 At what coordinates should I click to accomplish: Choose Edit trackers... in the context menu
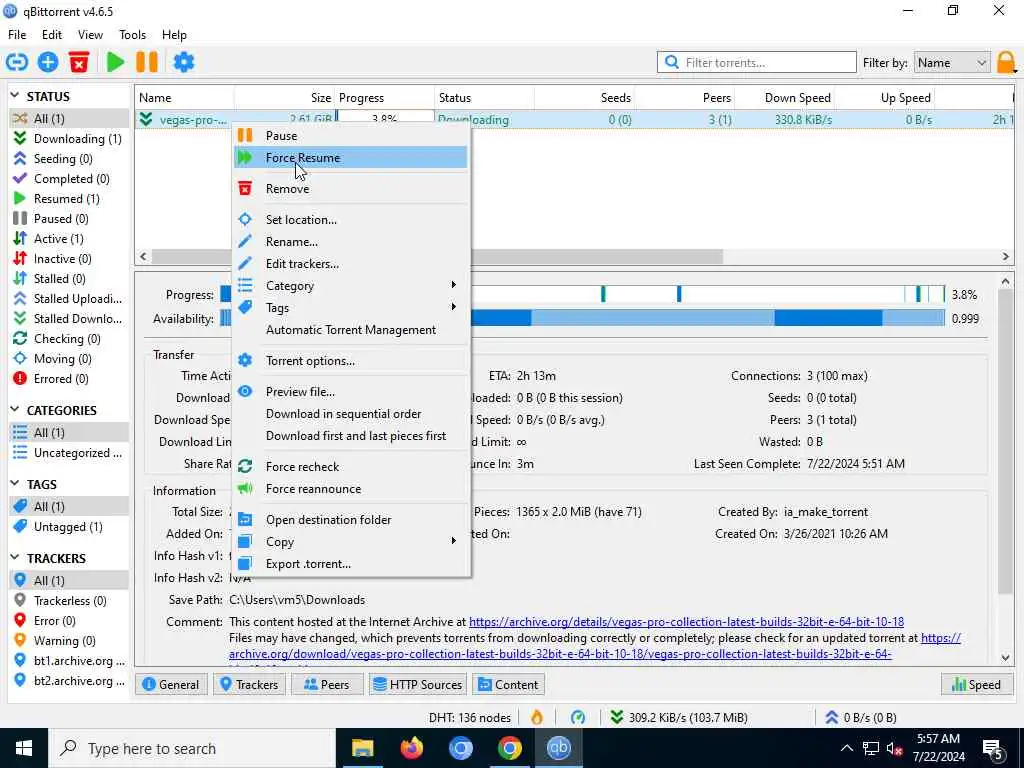point(351,264)
